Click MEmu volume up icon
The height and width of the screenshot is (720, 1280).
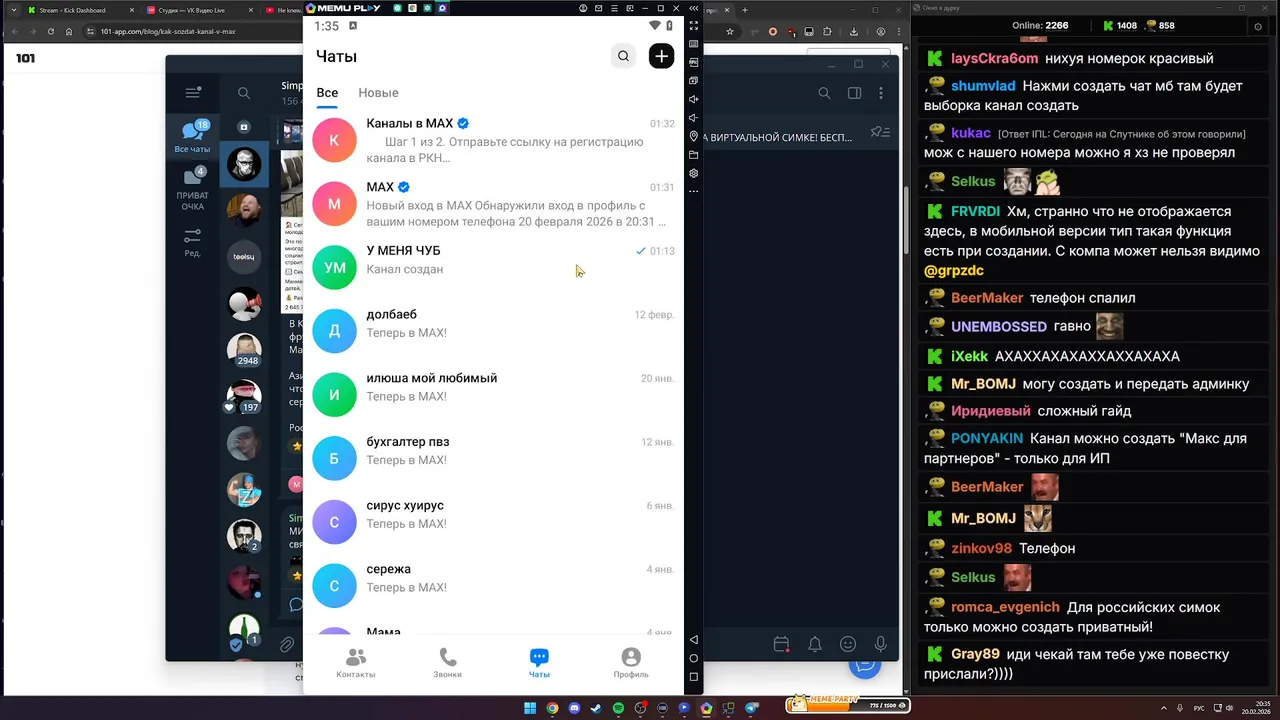[x=694, y=99]
